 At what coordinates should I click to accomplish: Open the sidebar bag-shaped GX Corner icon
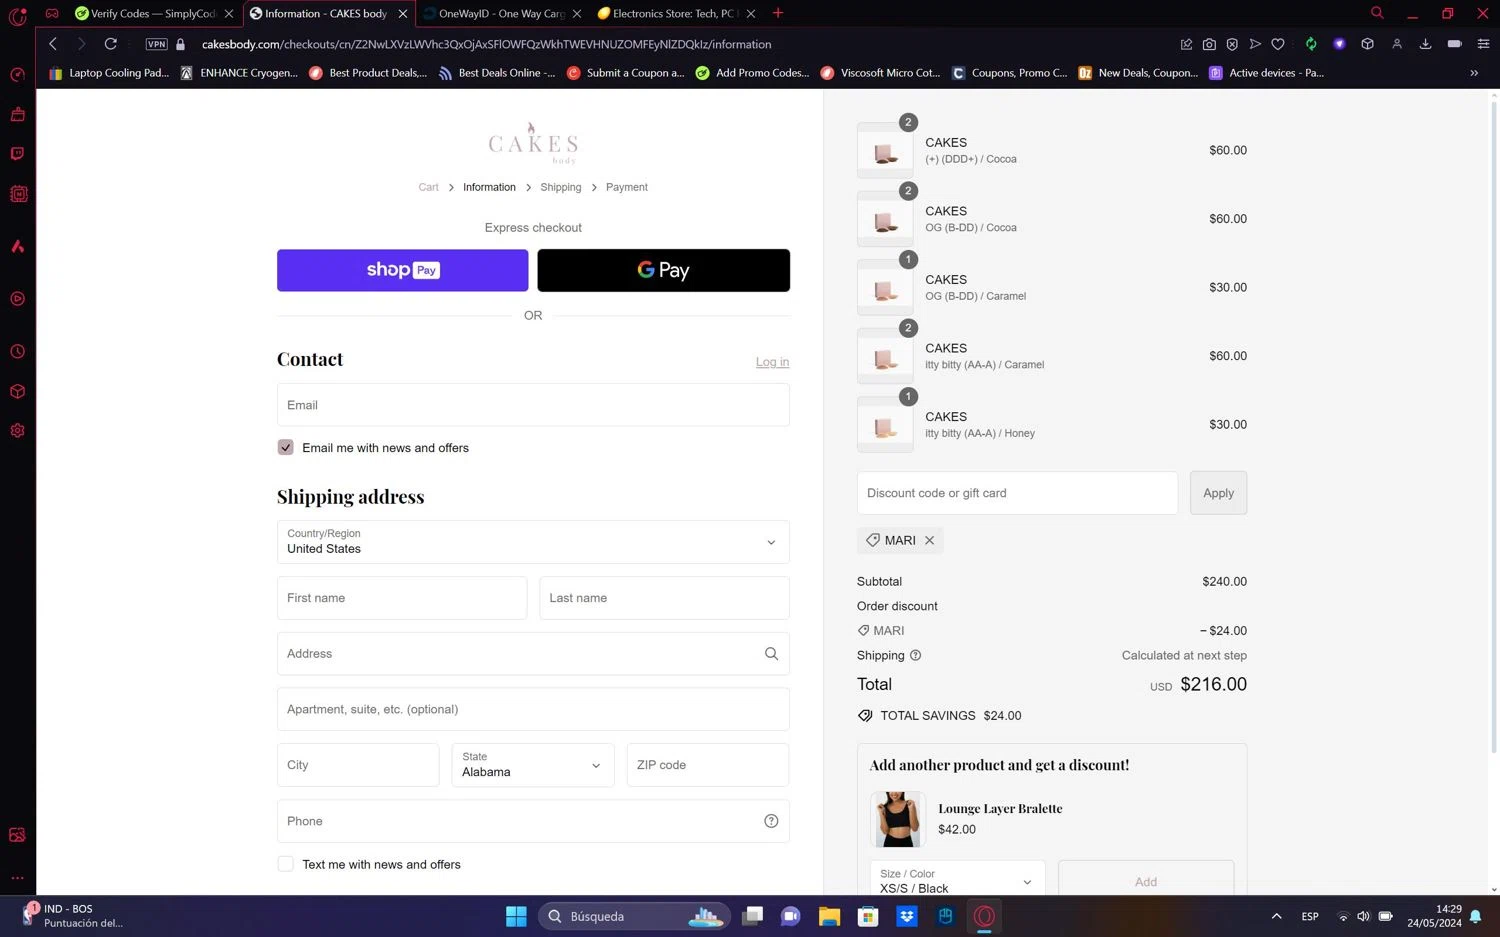click(x=17, y=114)
